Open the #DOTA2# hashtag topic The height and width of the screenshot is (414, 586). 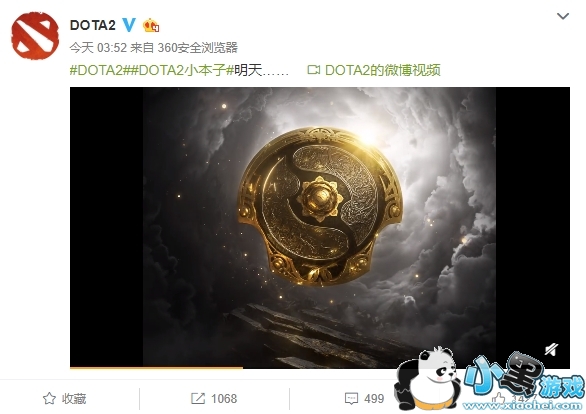[x=96, y=70]
